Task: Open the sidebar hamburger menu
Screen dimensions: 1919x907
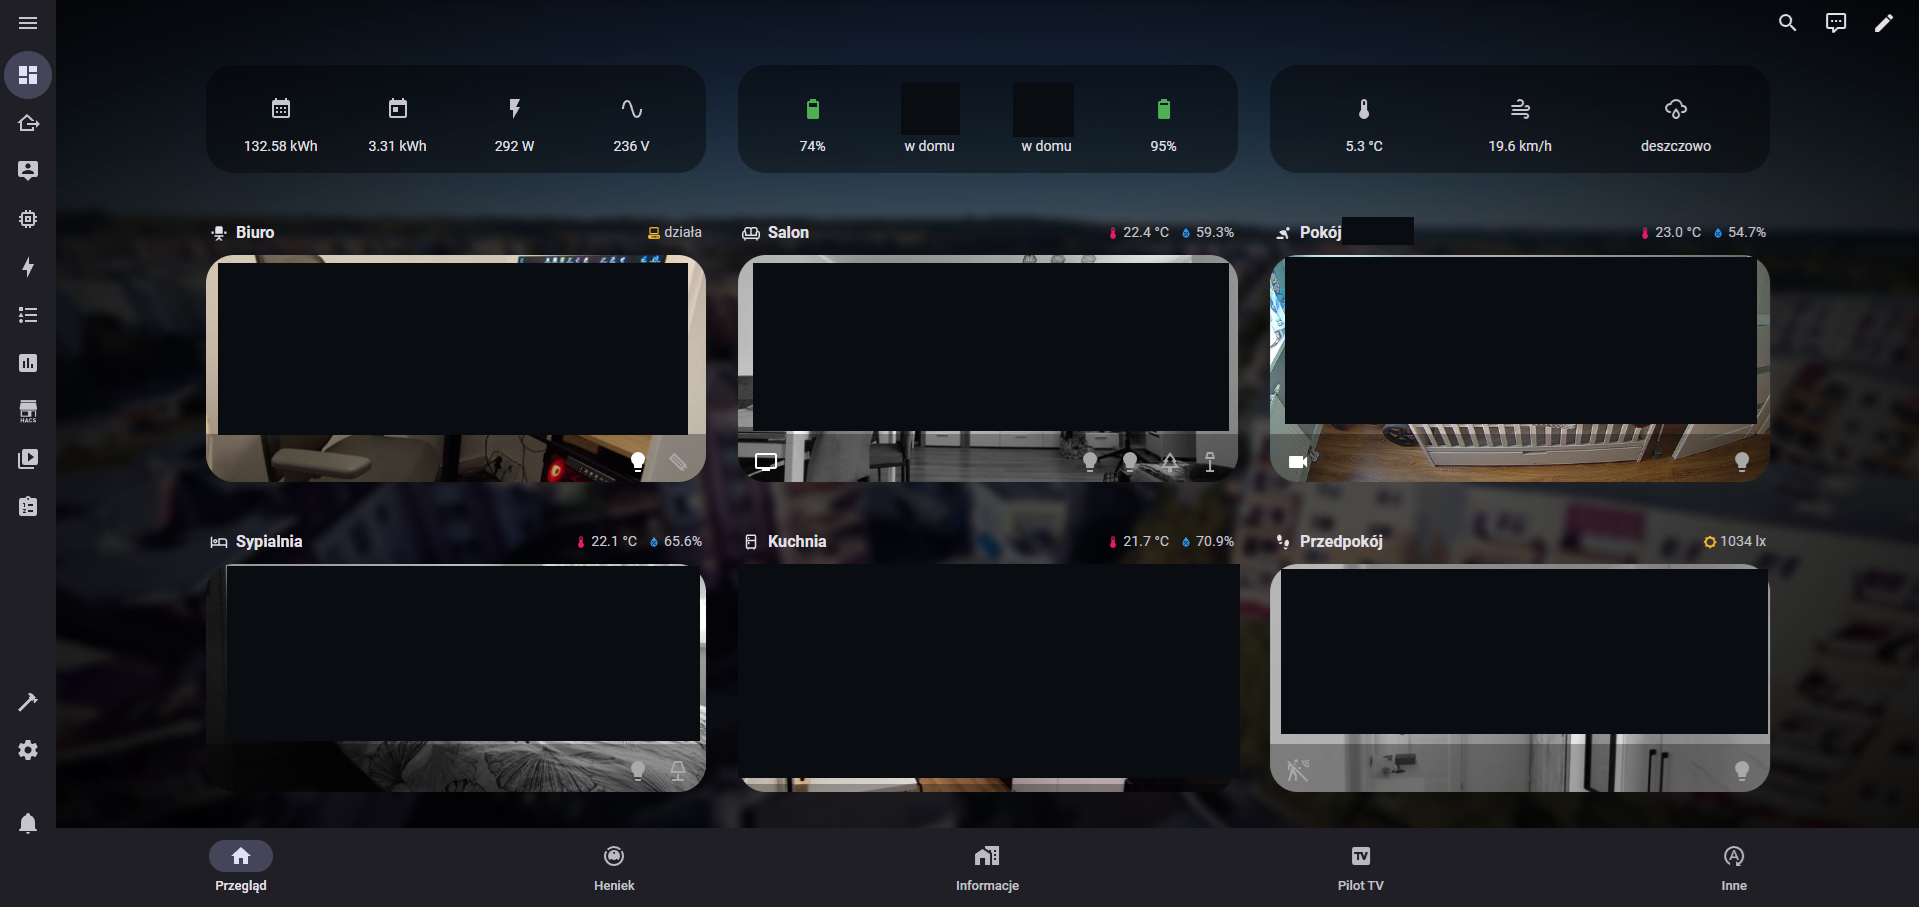Action: [28, 23]
